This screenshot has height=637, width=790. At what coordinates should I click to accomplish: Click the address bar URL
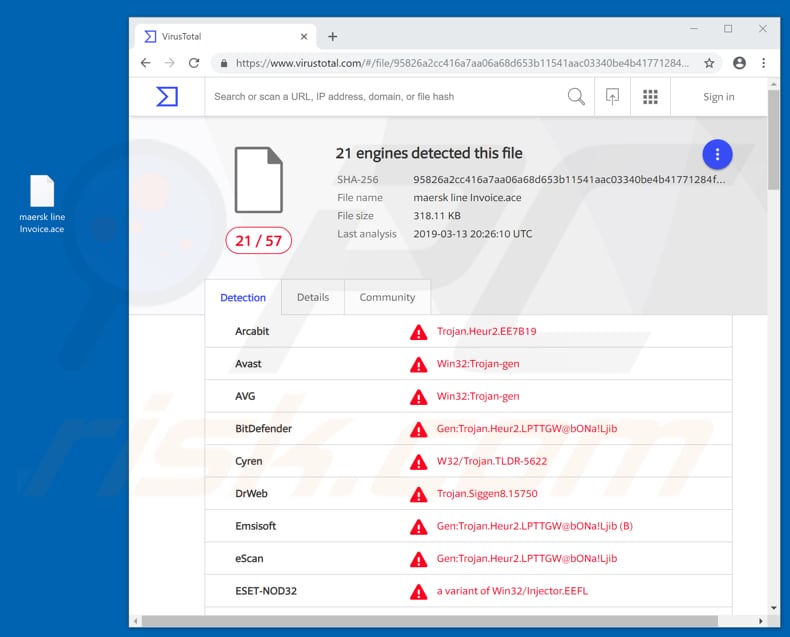pyautogui.click(x=462, y=63)
